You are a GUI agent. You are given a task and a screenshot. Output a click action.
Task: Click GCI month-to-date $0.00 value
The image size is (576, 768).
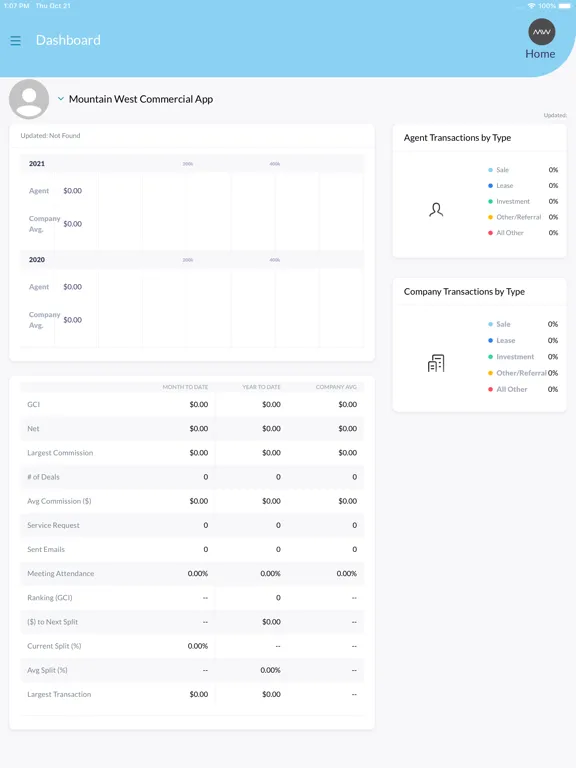[199, 404]
